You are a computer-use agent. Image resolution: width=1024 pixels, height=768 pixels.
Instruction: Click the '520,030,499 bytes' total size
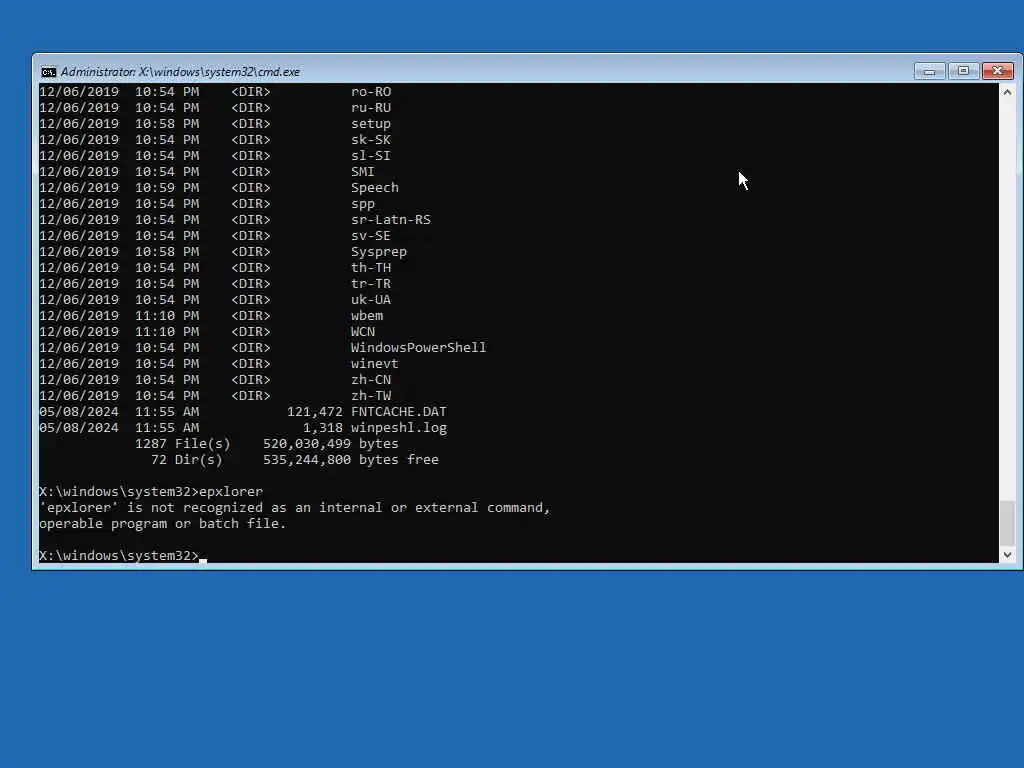click(x=330, y=444)
